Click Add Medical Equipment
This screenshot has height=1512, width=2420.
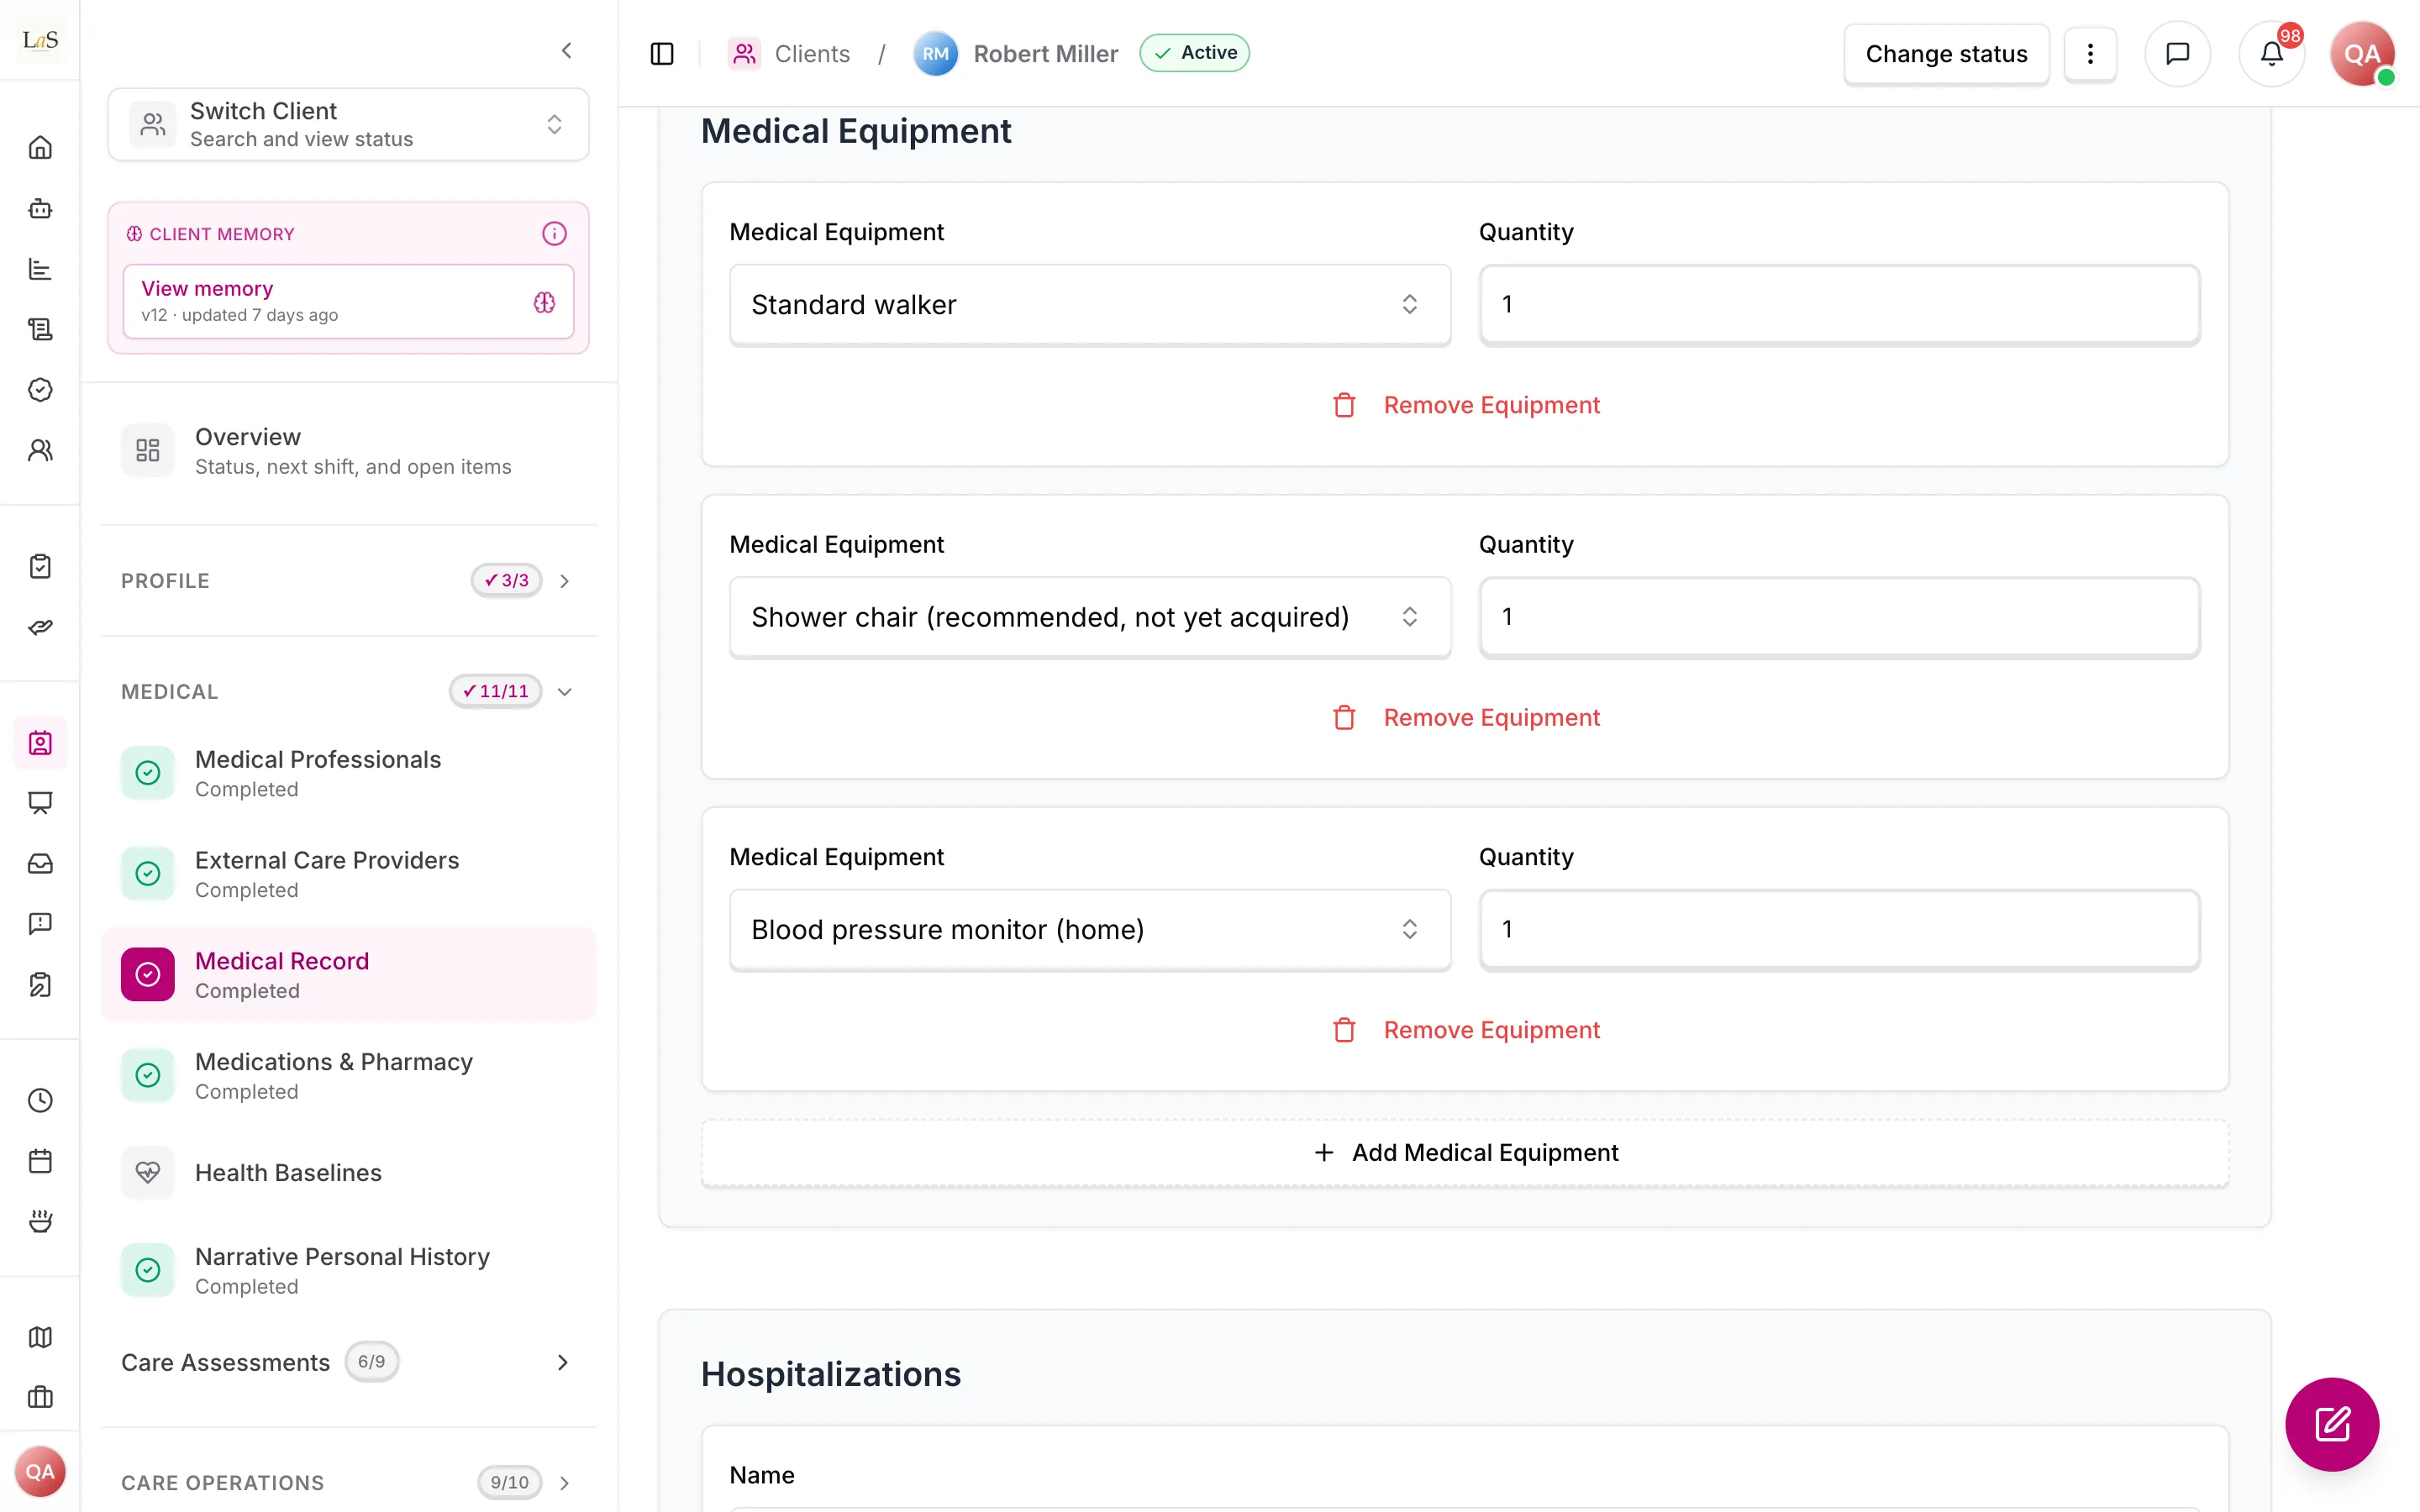click(1465, 1153)
